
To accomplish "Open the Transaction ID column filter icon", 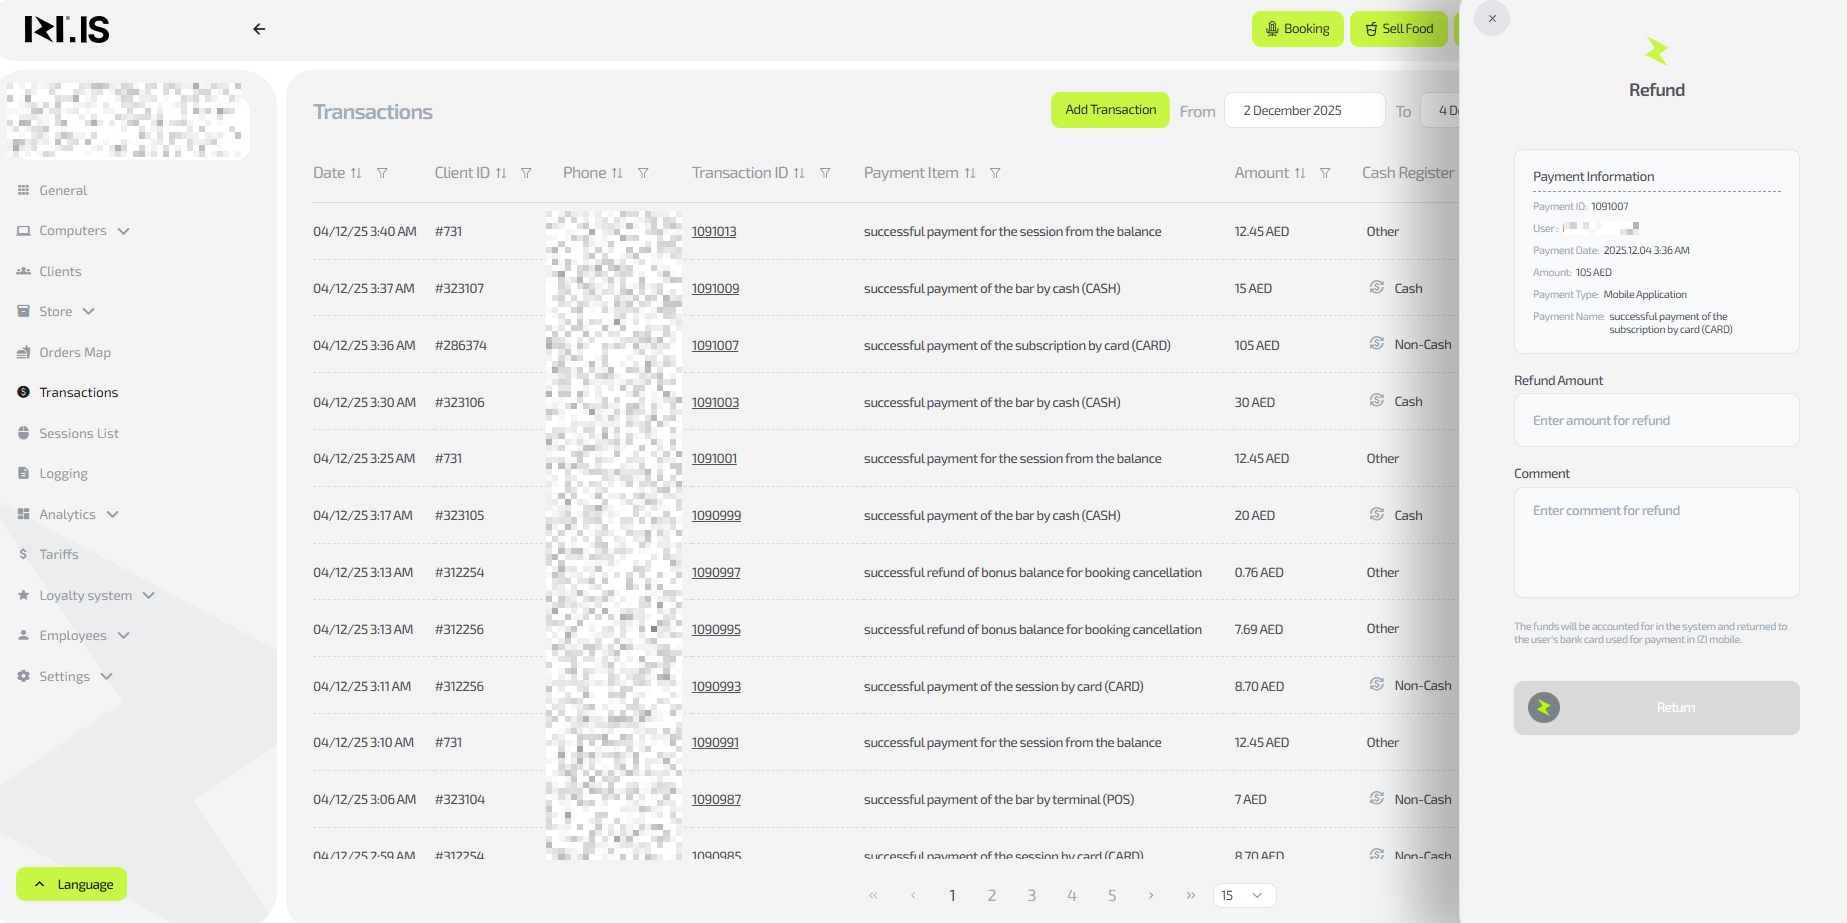I will pyautogui.click(x=825, y=173).
